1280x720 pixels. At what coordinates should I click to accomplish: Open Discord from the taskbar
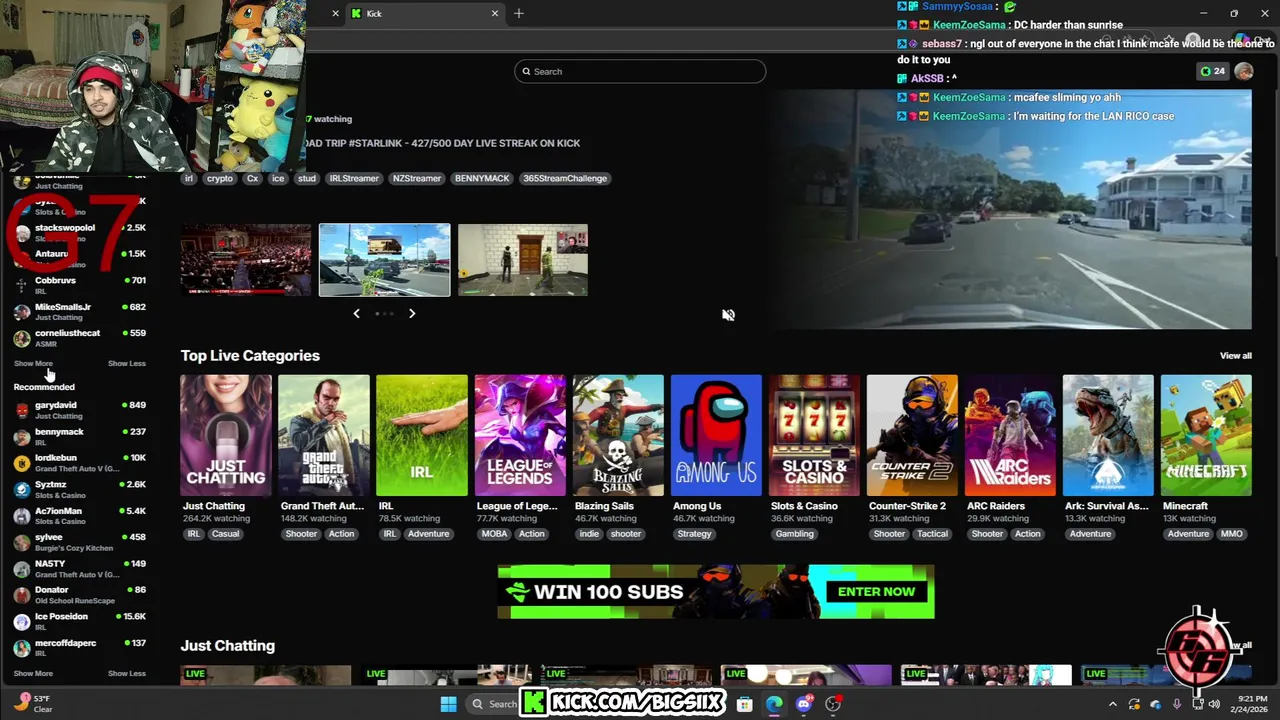(x=804, y=704)
